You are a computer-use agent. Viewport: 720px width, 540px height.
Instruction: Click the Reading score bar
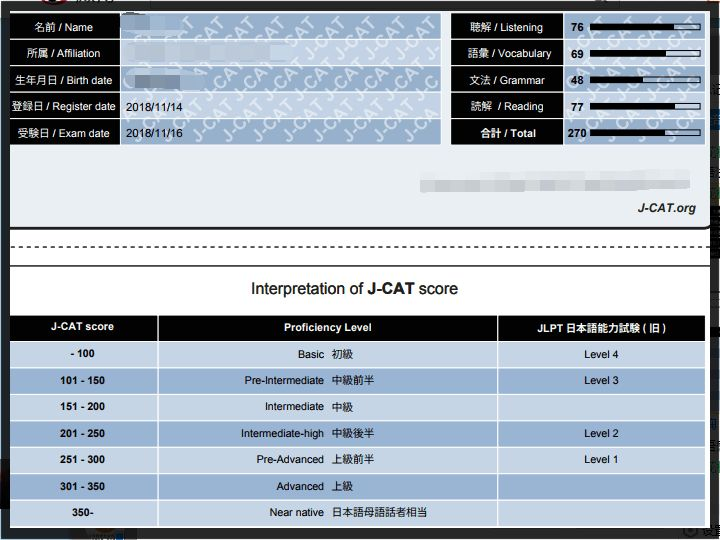point(645,107)
